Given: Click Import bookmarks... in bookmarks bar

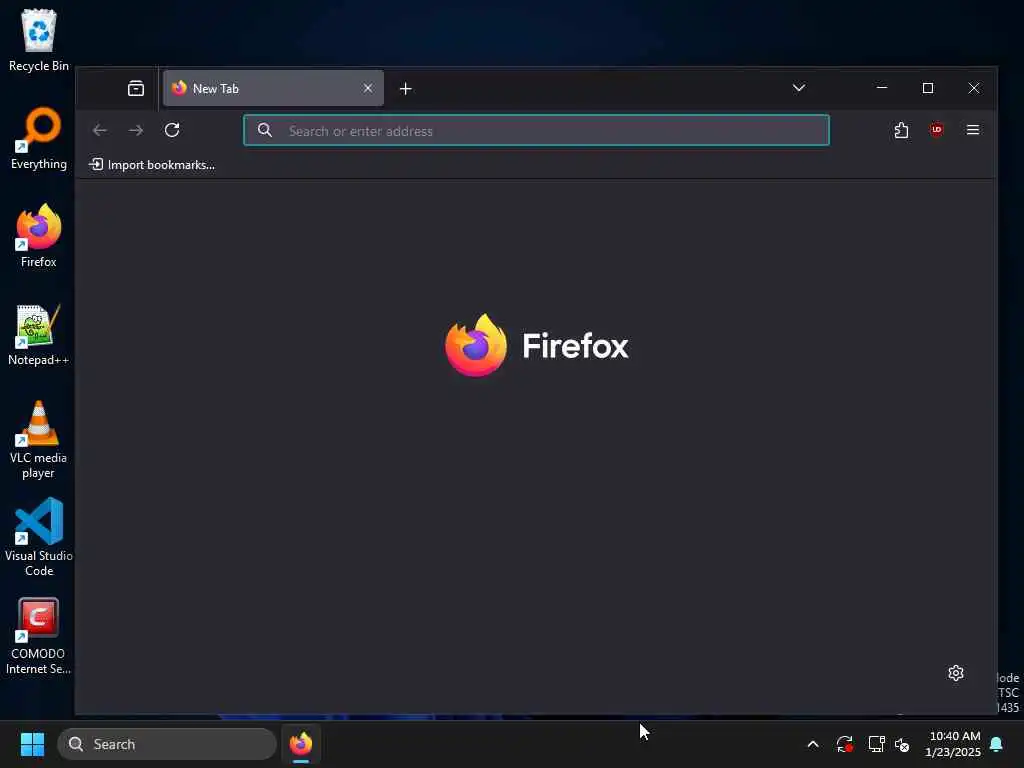Looking at the screenshot, I should coord(152,165).
